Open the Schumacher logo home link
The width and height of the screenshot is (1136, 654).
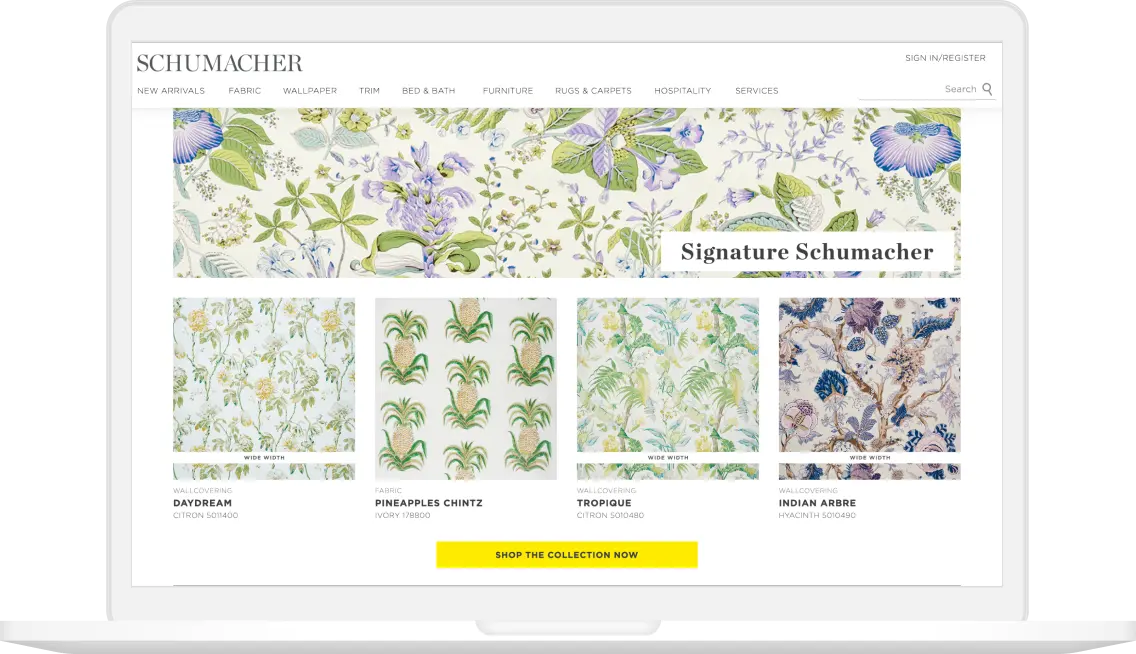pos(220,63)
